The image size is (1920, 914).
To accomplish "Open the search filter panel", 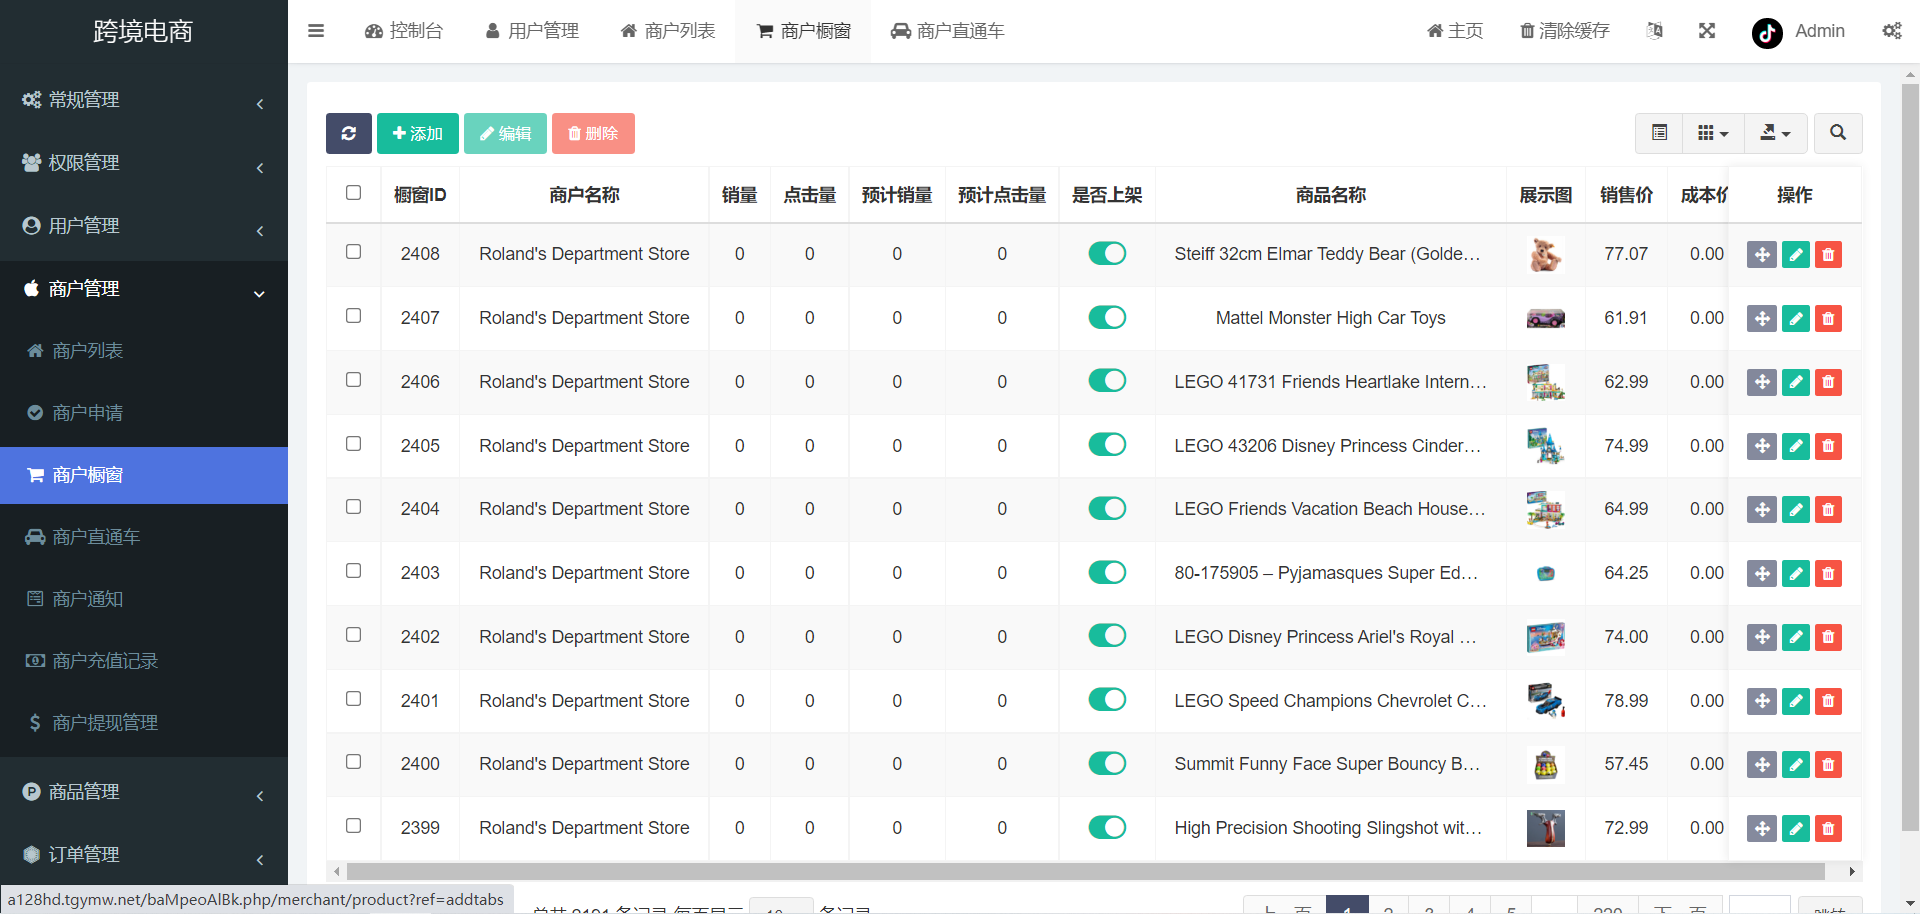I will pyautogui.click(x=1837, y=133).
